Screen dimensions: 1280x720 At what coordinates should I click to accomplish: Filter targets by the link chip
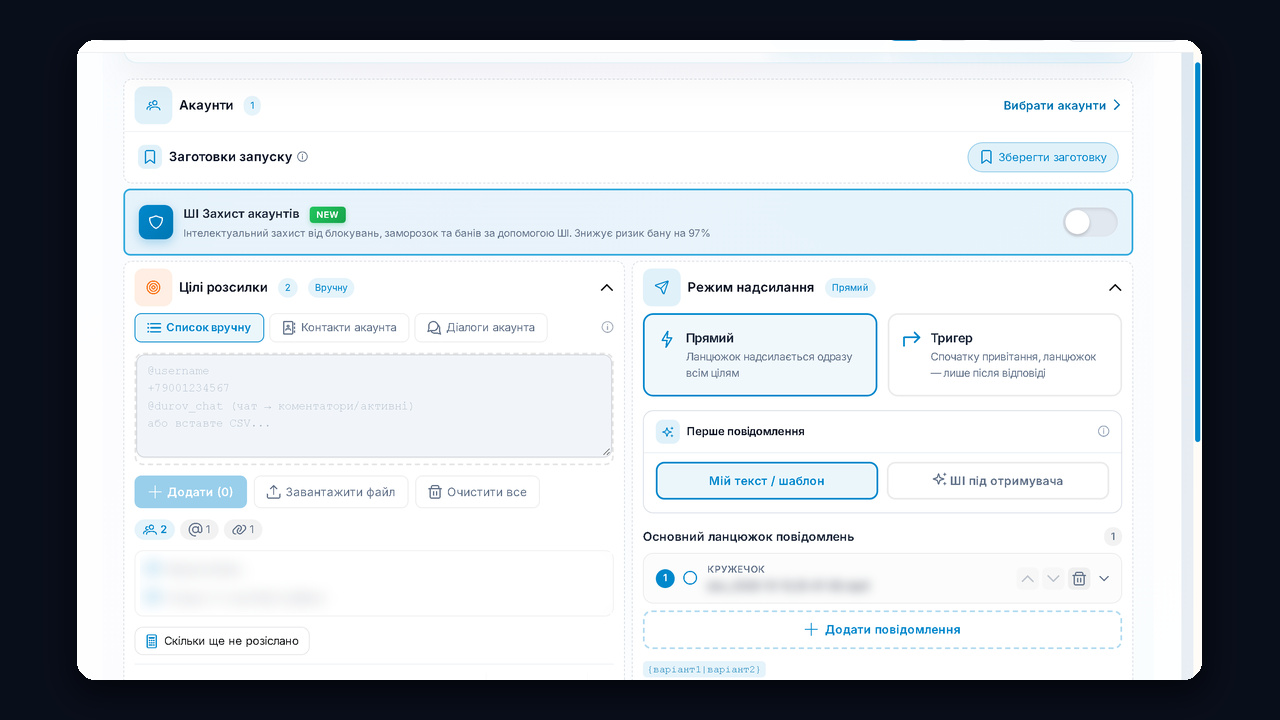click(x=243, y=529)
